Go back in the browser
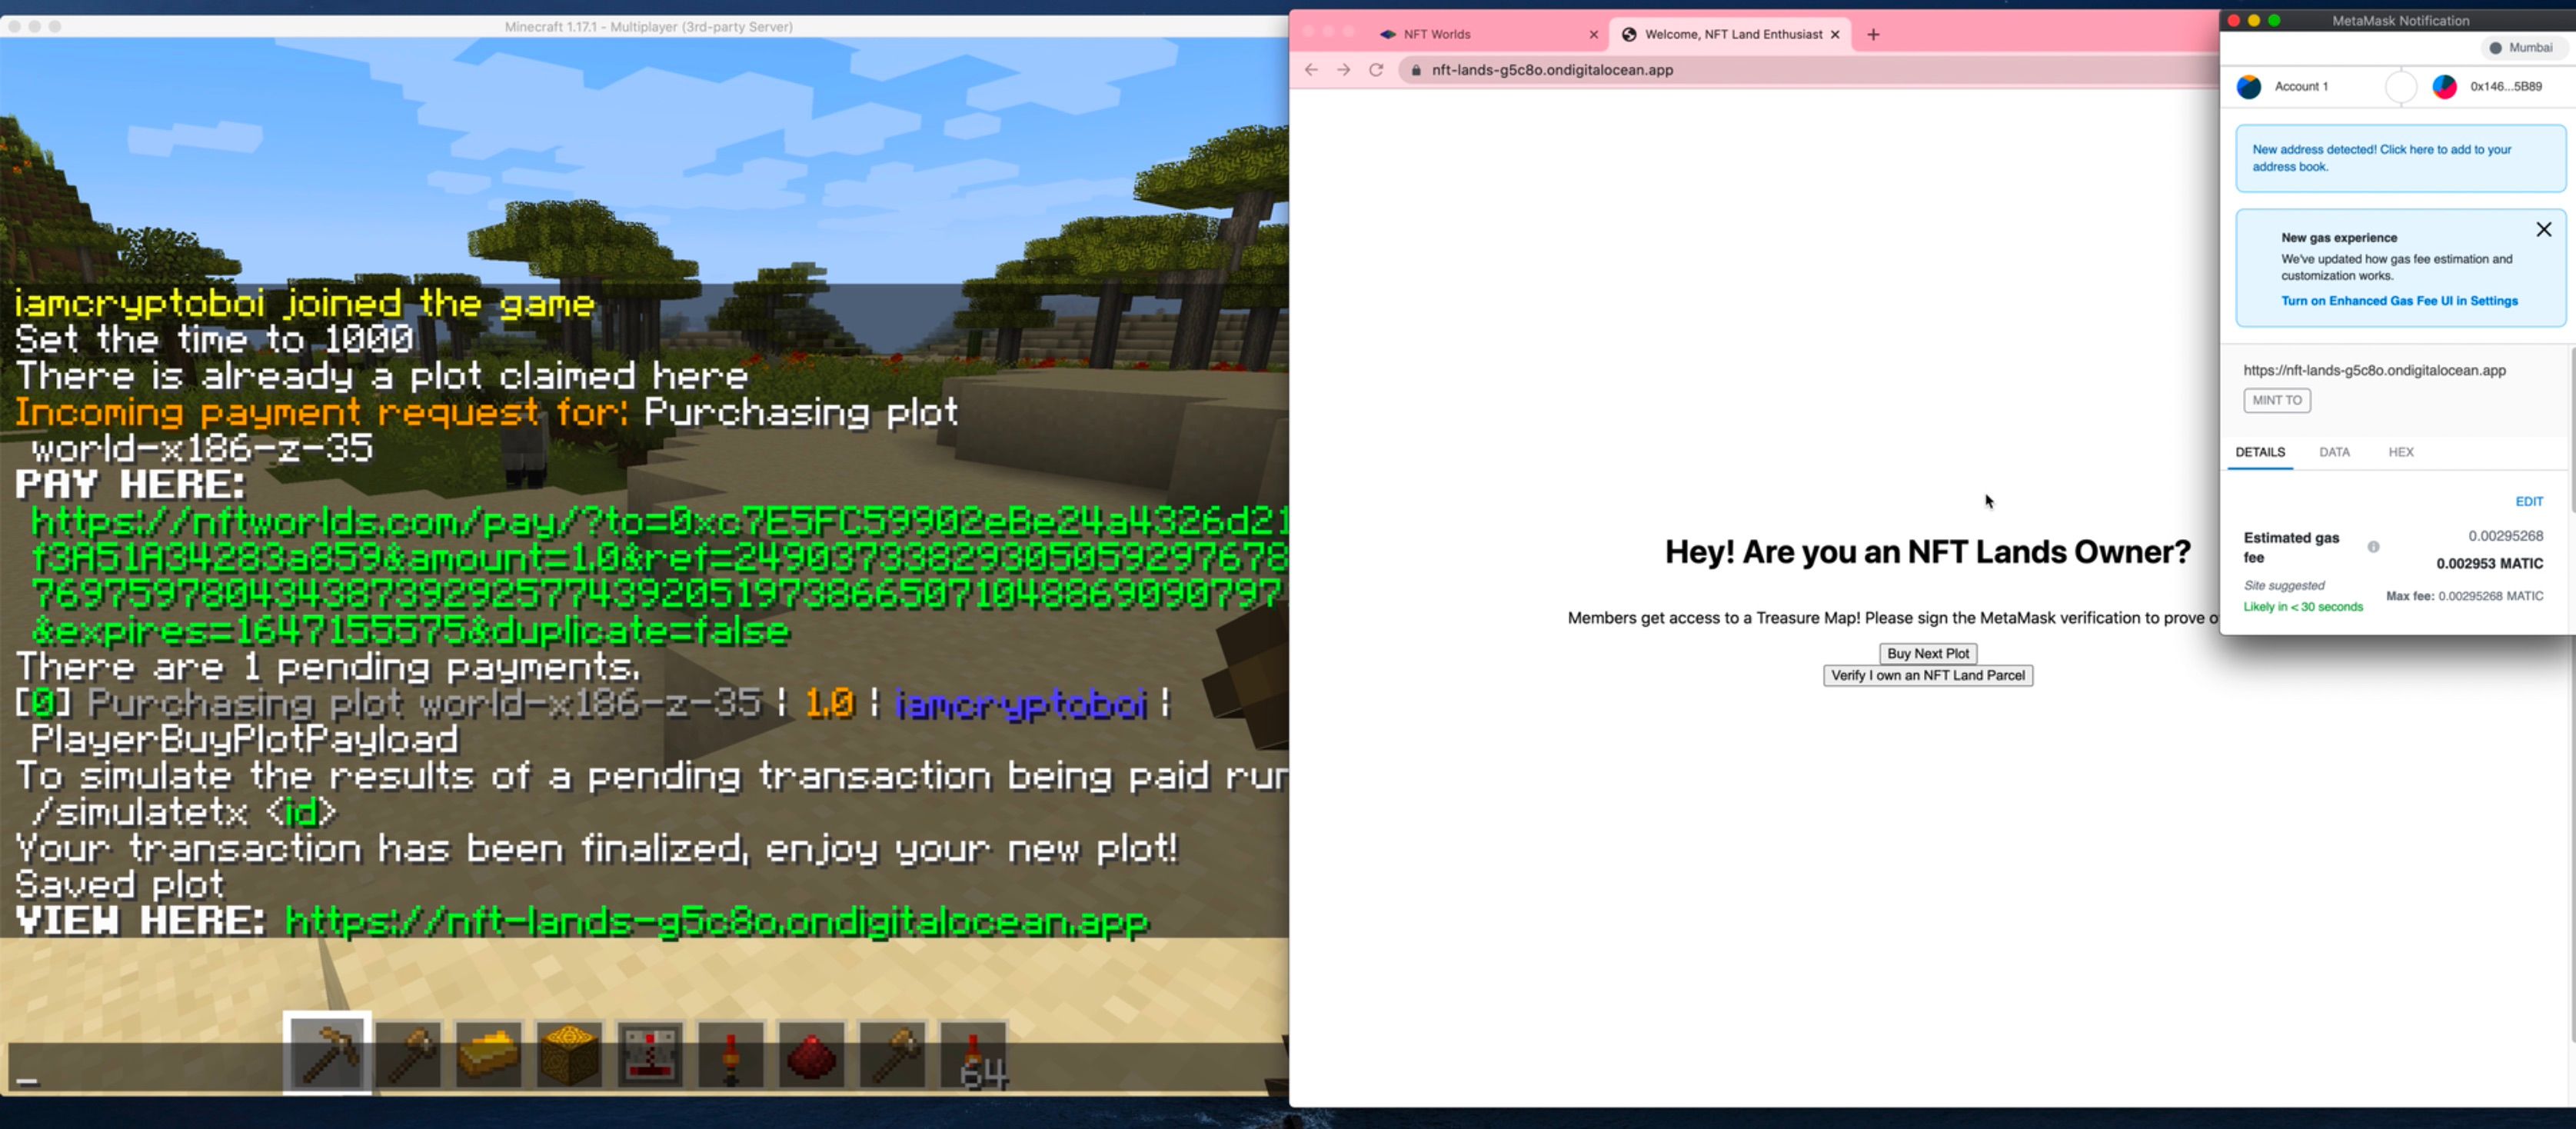2576x1129 pixels. coord(1311,70)
